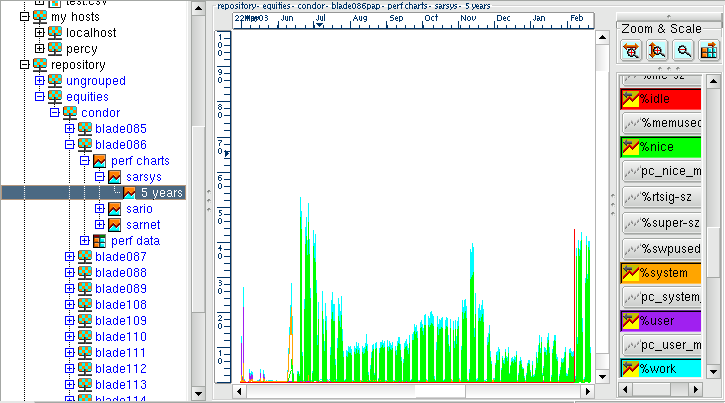Expand the sarnet chart node

99,225
